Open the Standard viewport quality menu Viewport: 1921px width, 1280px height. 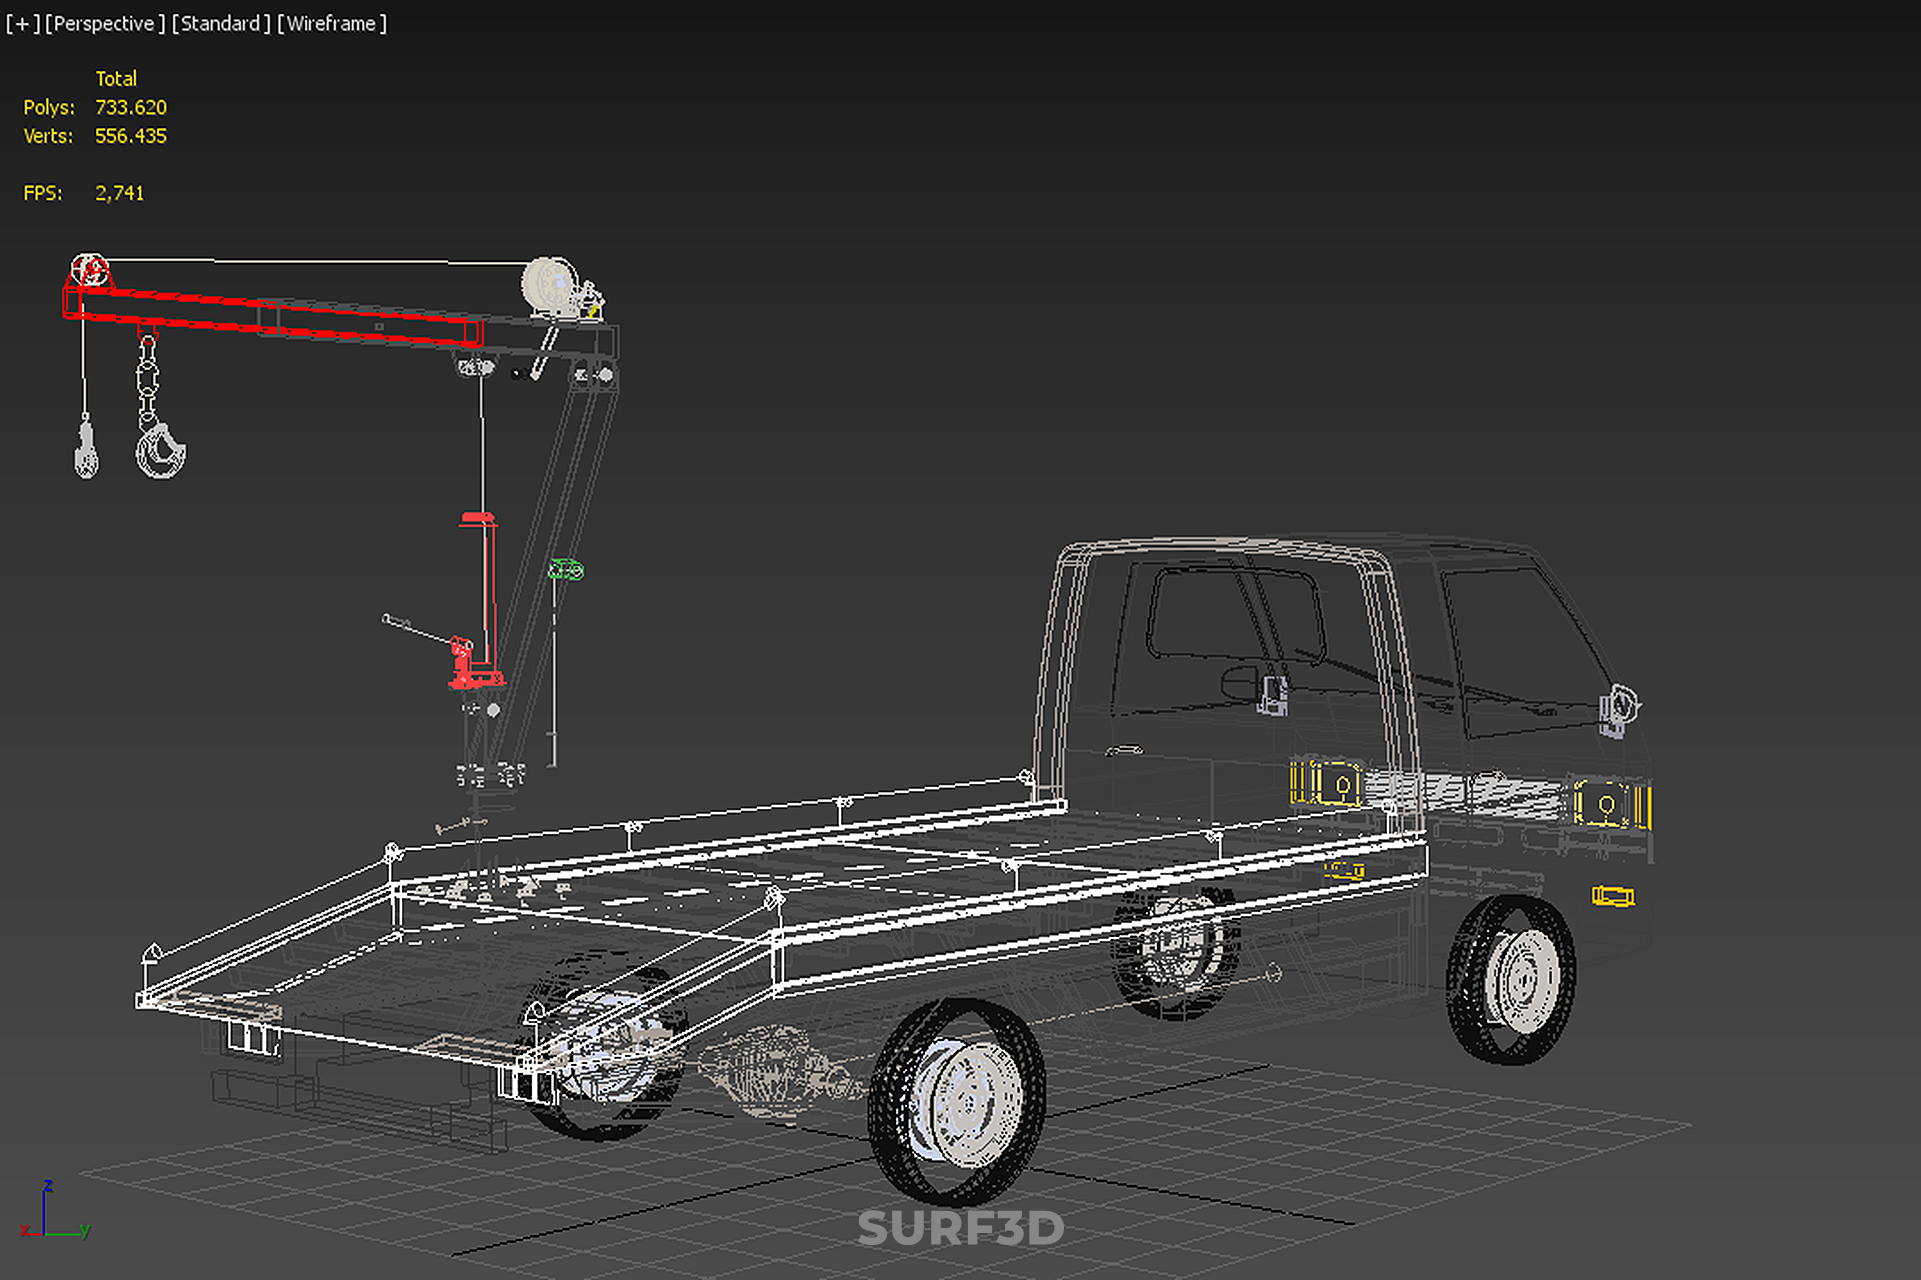(x=220, y=23)
